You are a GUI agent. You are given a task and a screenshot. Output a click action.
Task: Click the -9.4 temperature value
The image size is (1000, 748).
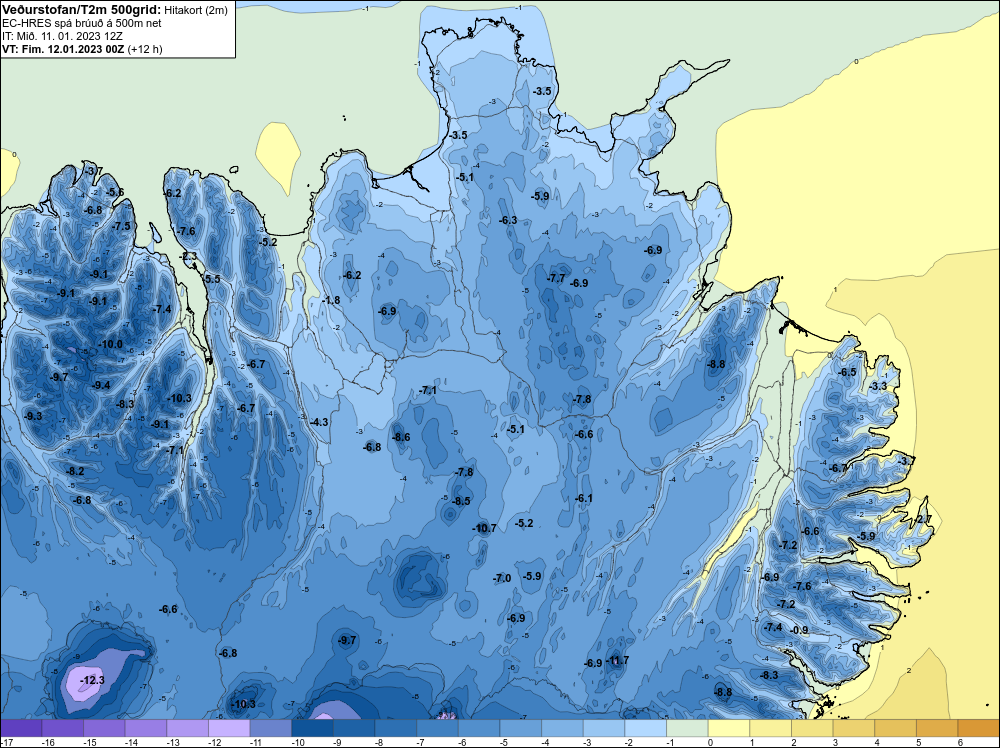pyautogui.click(x=101, y=385)
